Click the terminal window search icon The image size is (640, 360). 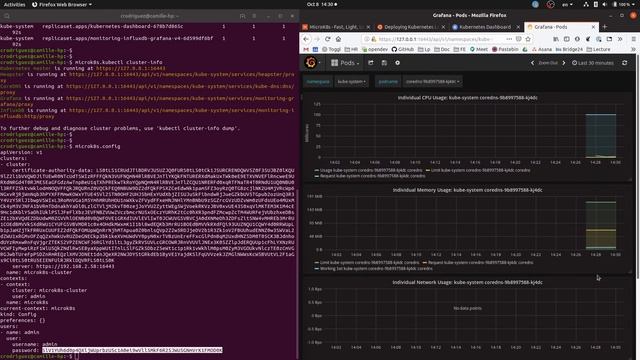7,16
